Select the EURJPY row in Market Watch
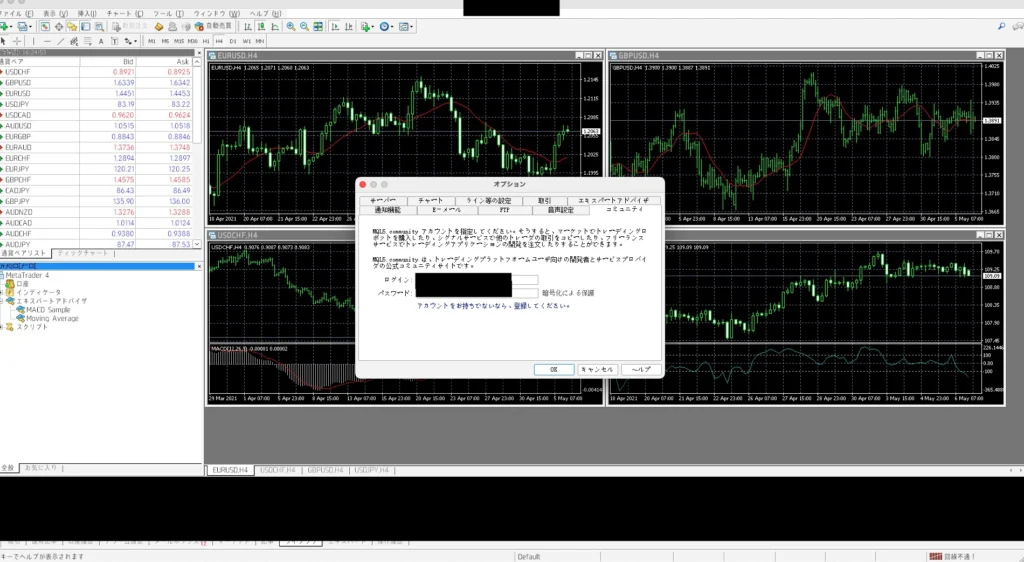The image size is (1024, 562). click(x=97, y=169)
